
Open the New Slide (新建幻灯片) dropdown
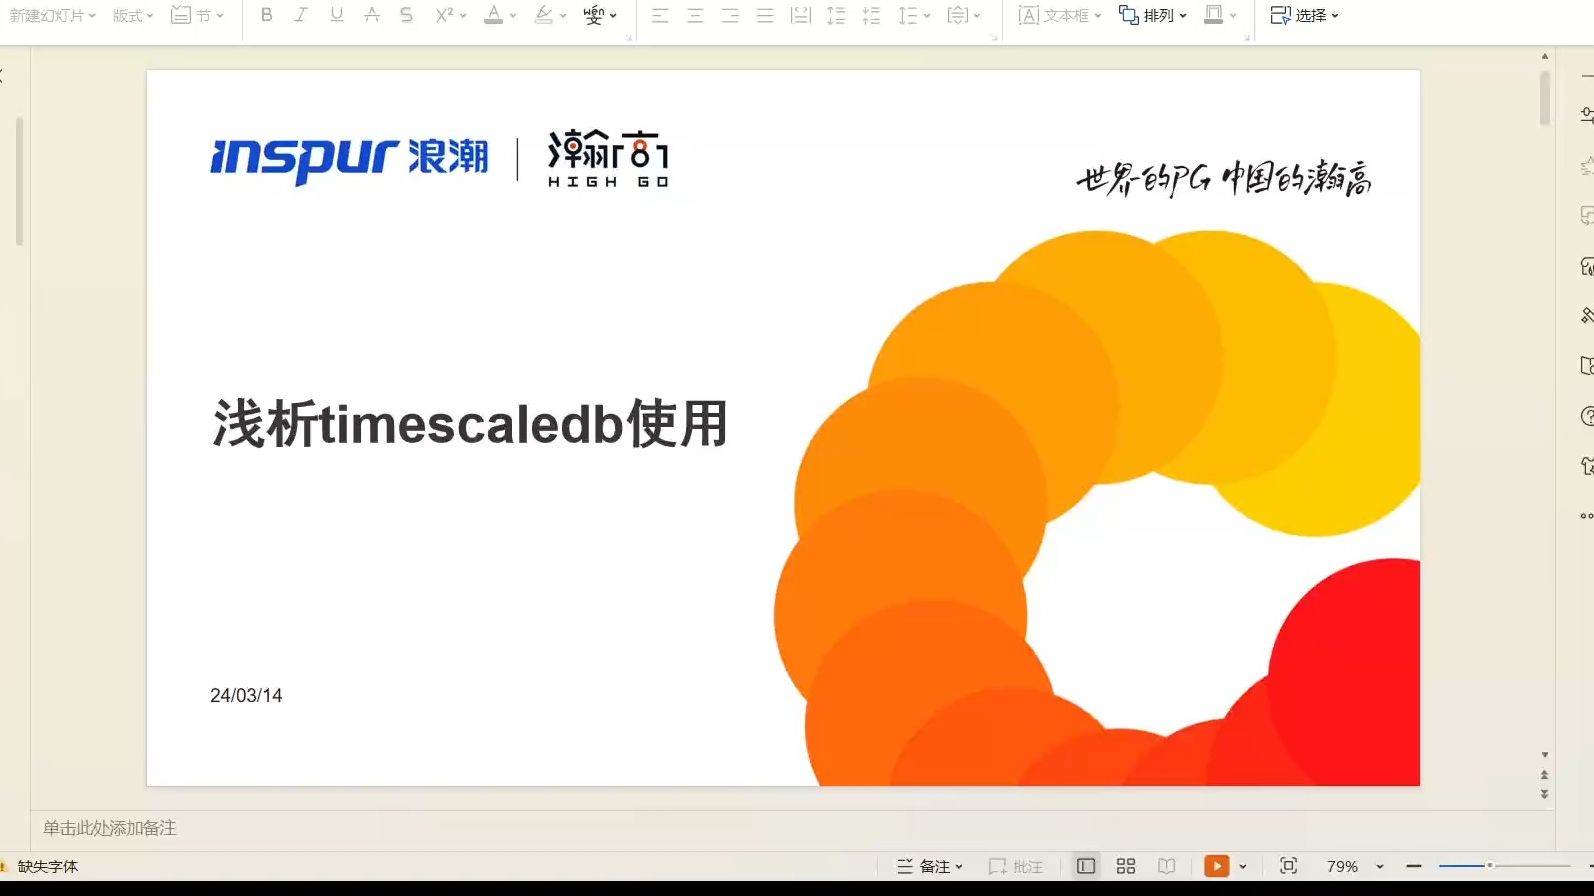coord(52,15)
